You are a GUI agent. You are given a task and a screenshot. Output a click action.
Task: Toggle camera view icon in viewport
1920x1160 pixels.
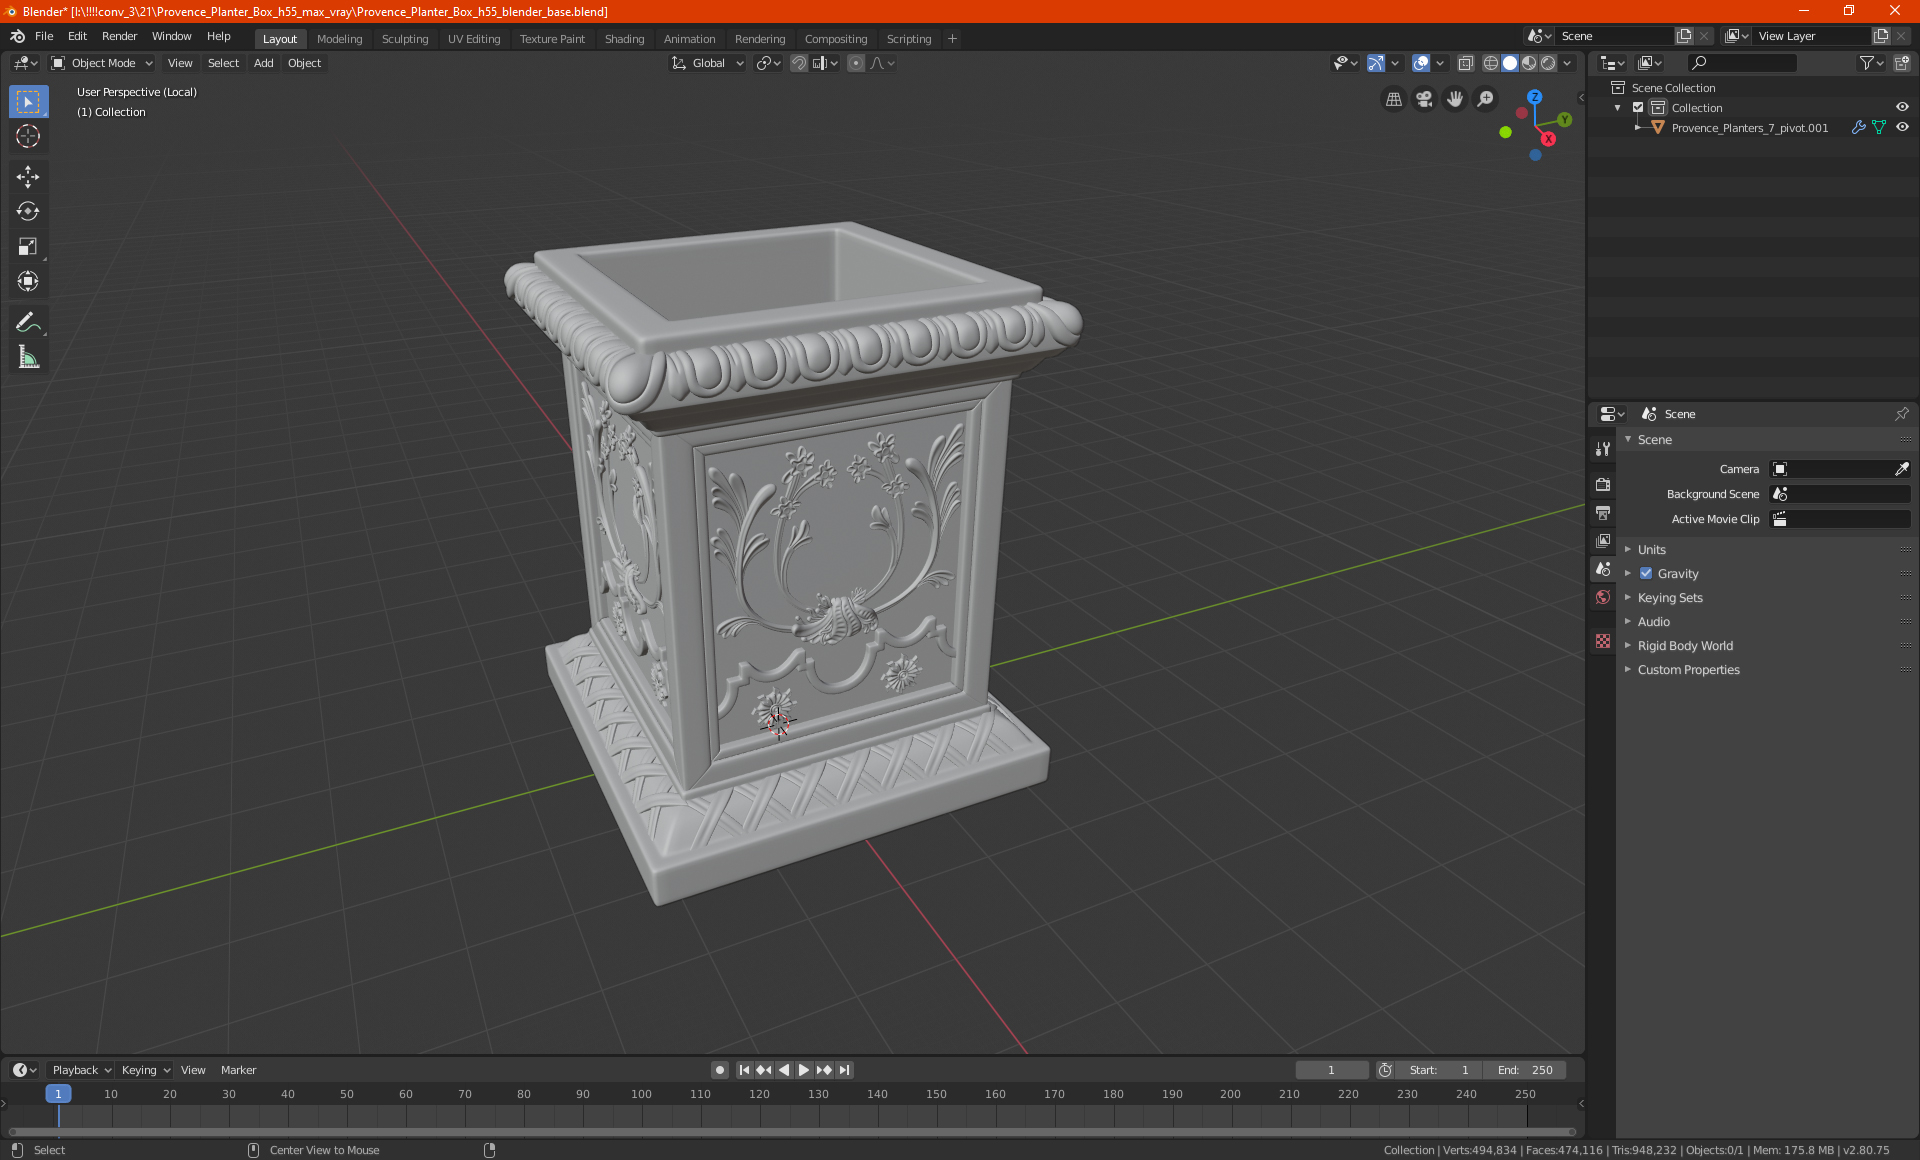1424,99
